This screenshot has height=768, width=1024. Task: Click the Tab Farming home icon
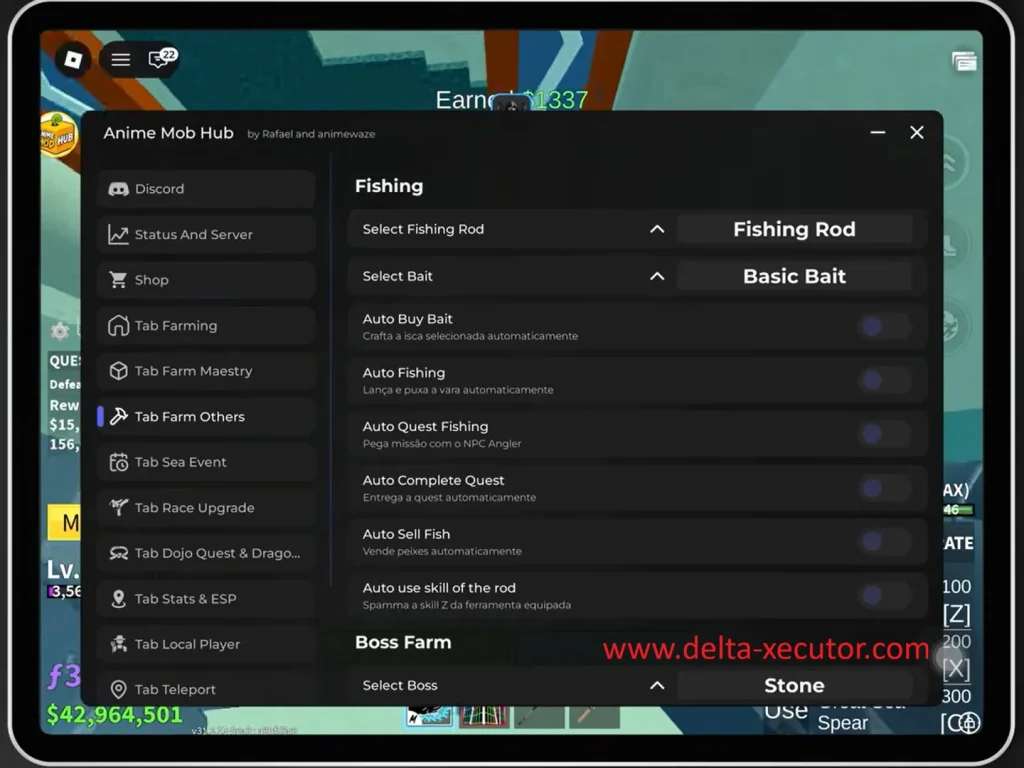tap(118, 325)
